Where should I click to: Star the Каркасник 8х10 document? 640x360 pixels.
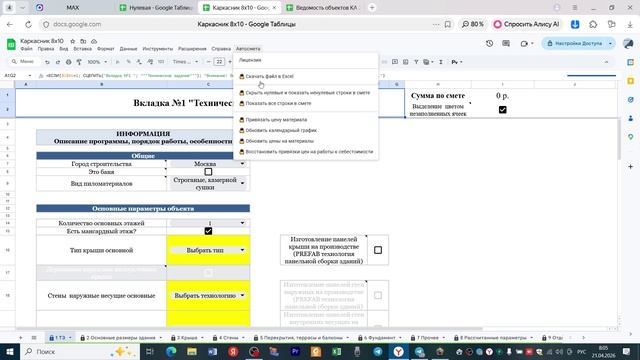pos(73,41)
